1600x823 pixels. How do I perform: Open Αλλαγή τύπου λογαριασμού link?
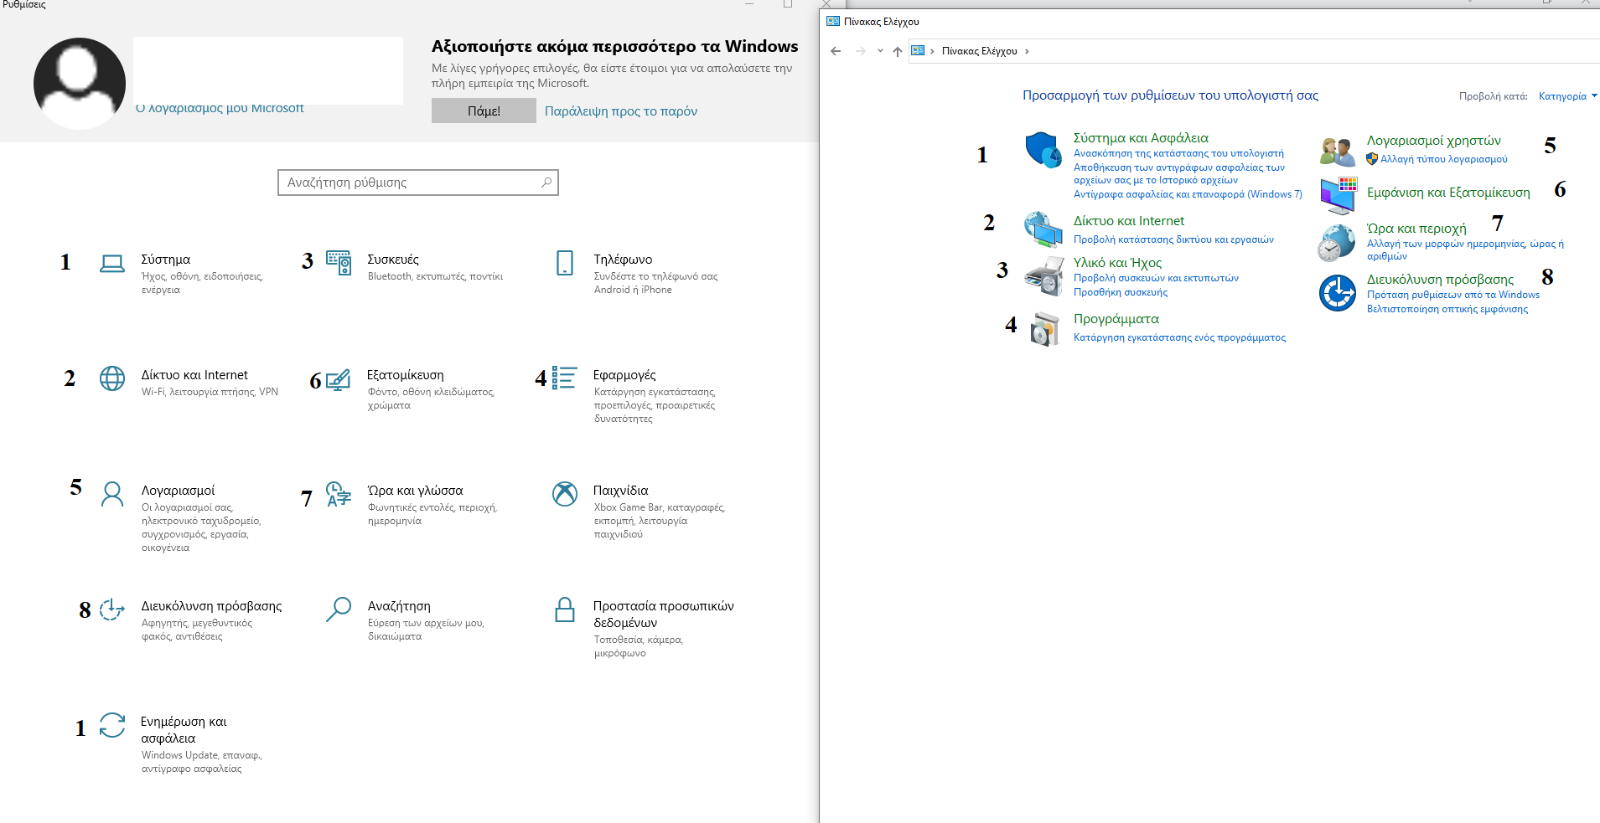(1443, 159)
